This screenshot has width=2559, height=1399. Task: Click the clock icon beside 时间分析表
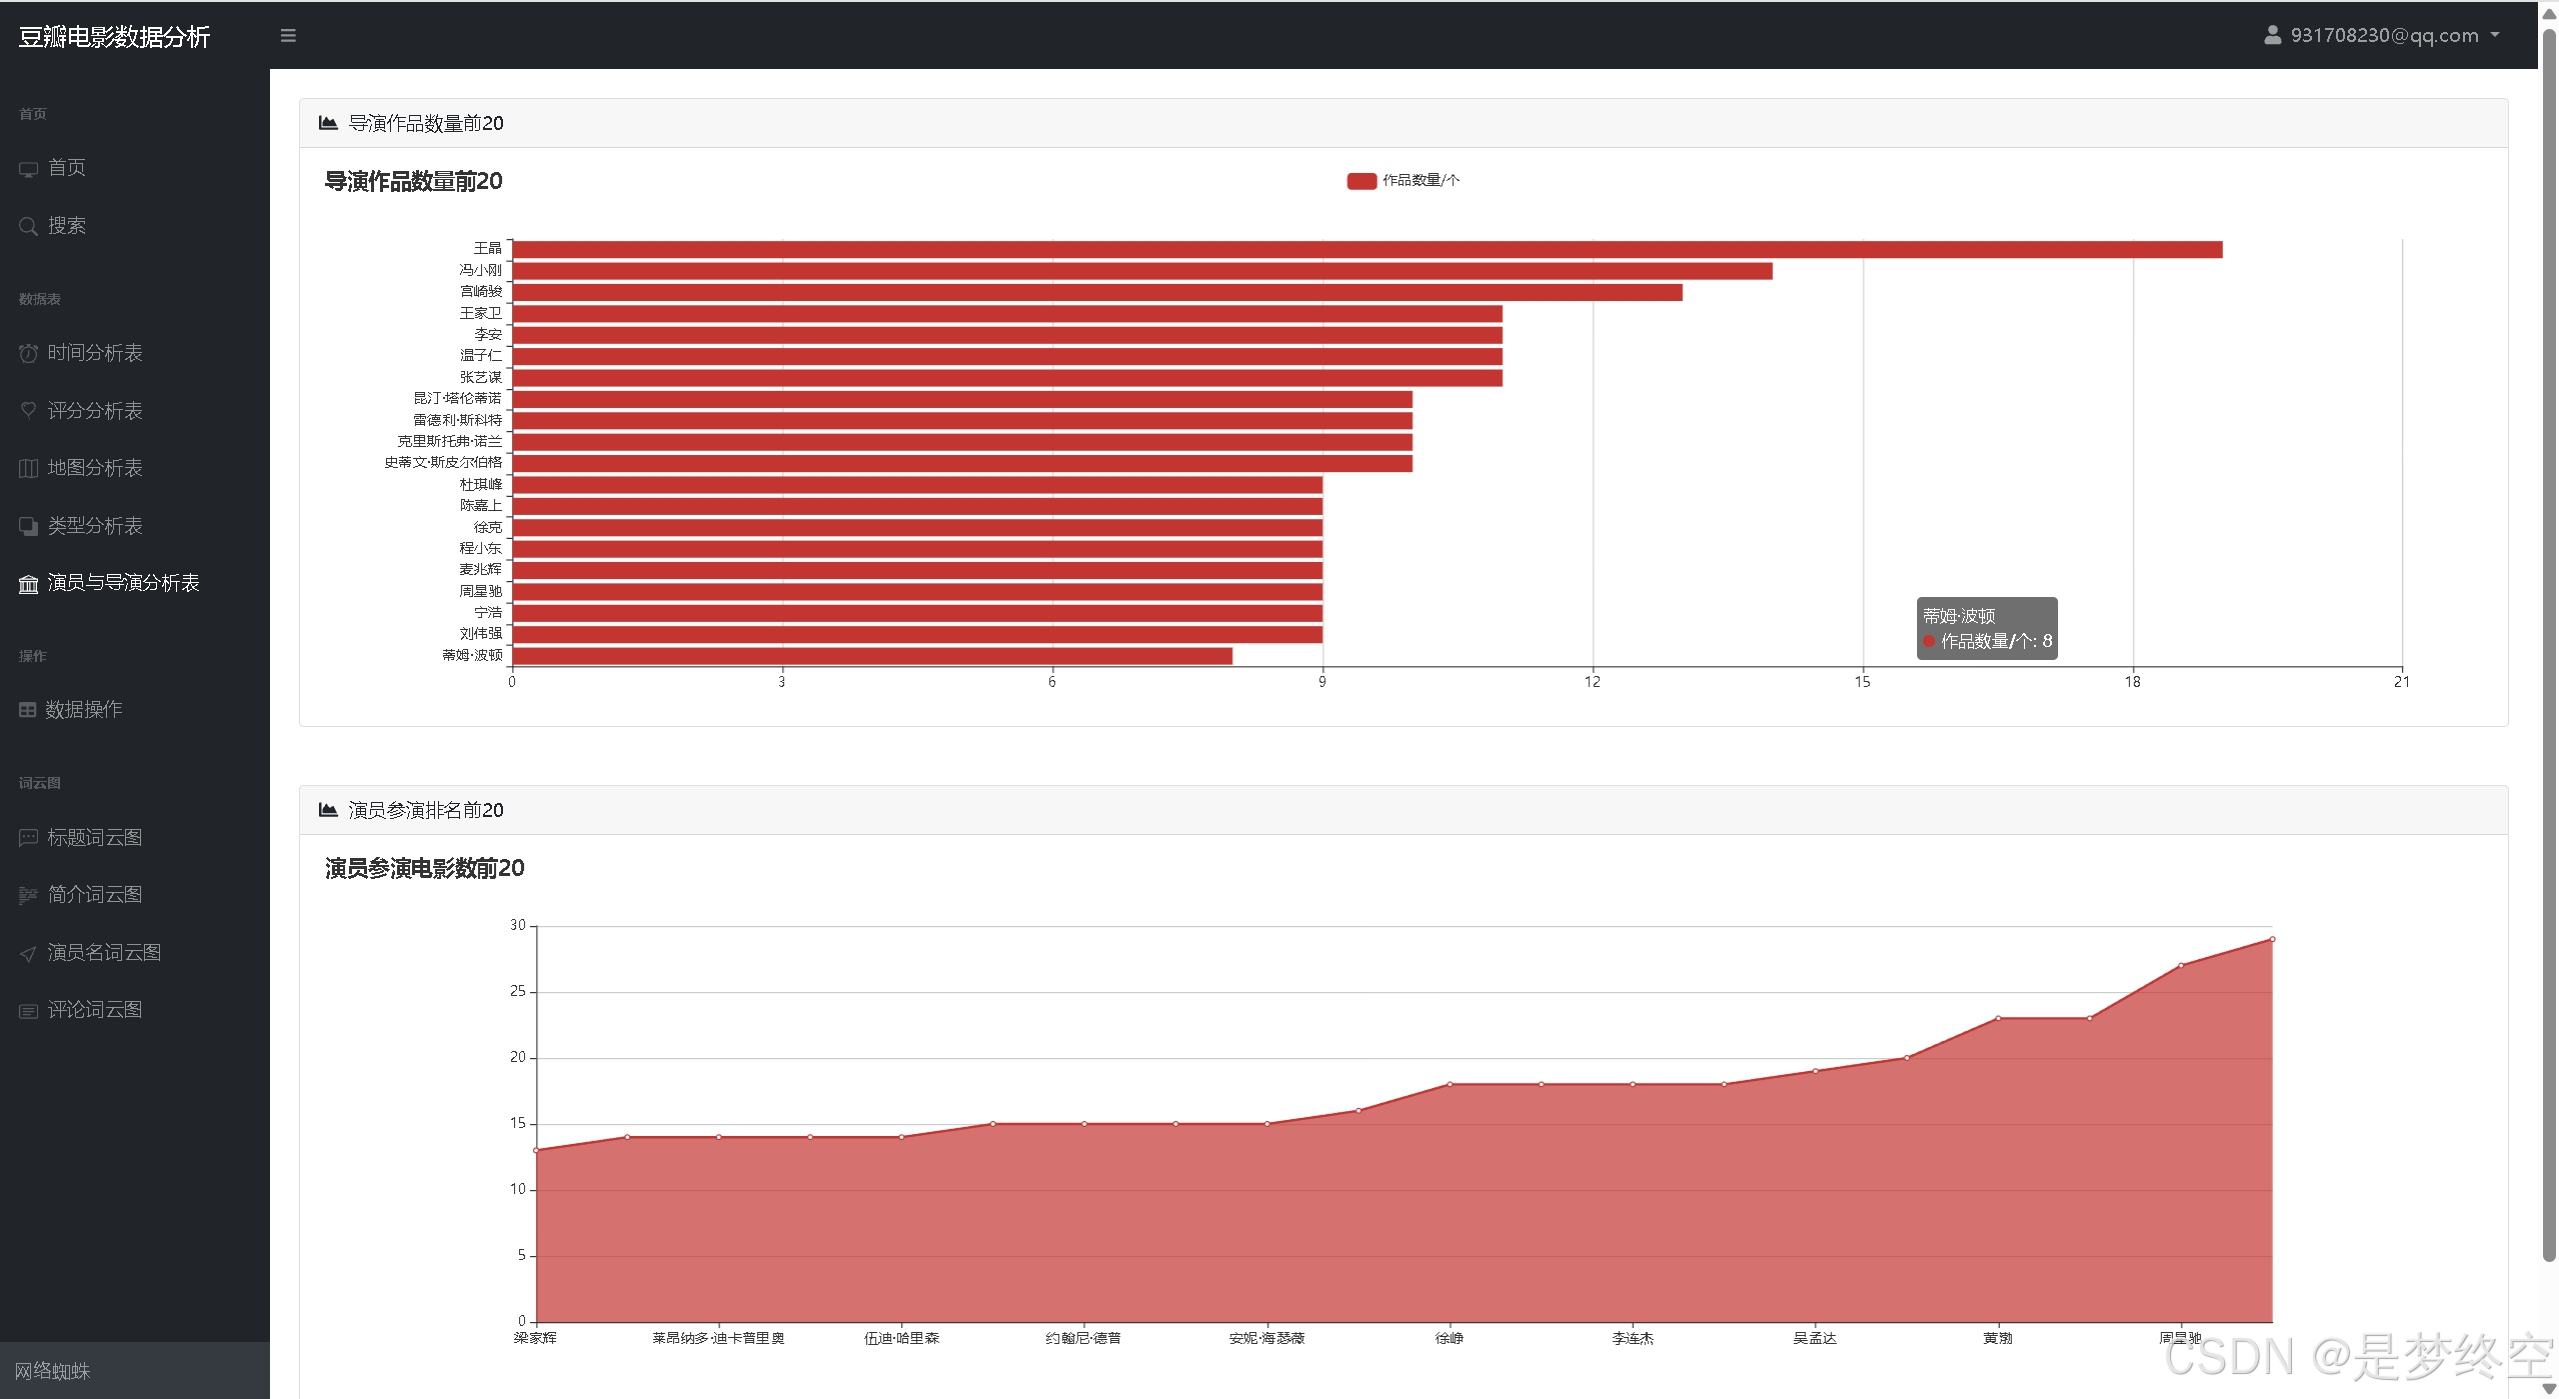tap(28, 353)
